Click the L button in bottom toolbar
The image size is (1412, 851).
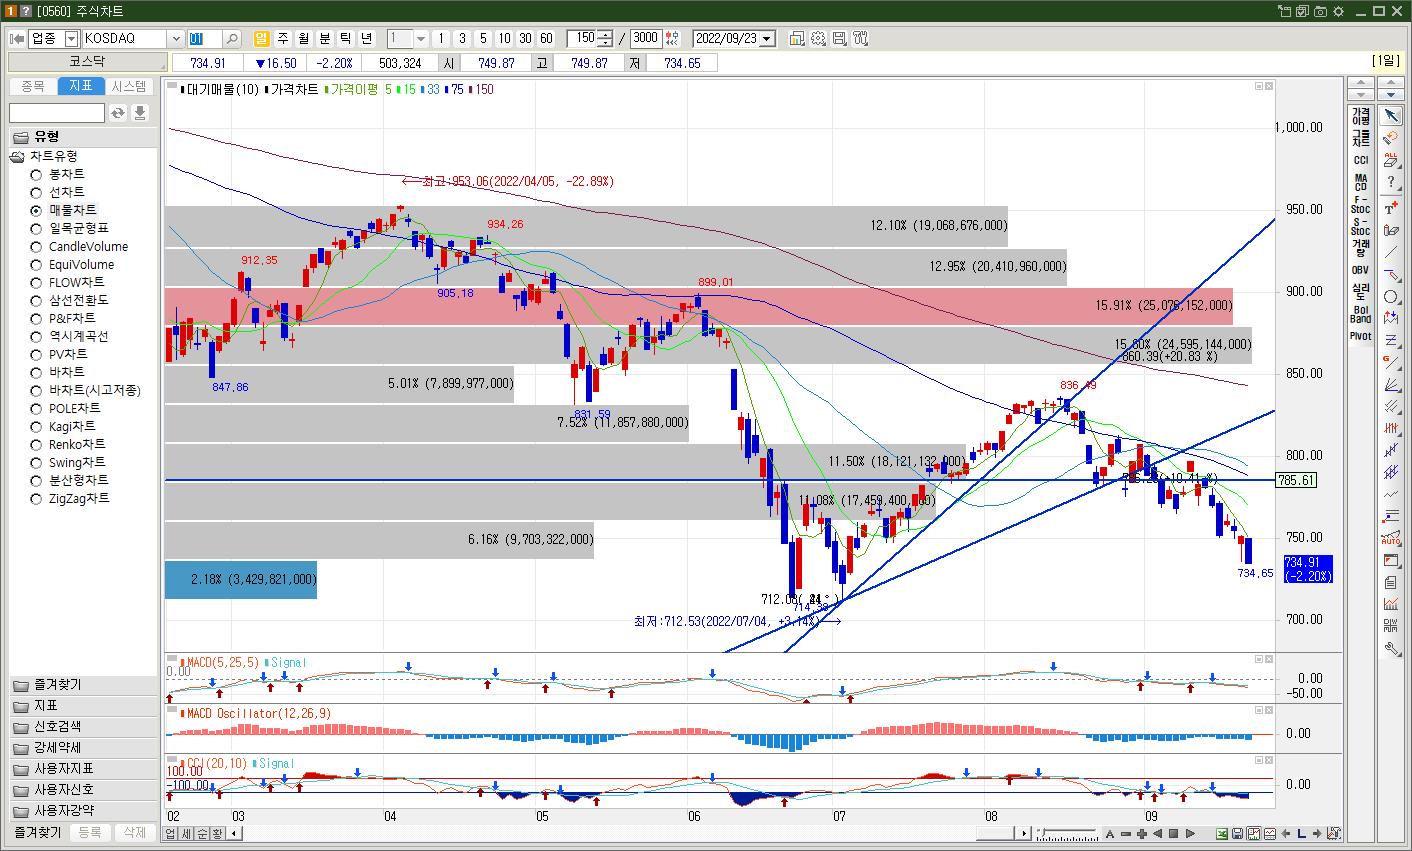[1301, 834]
